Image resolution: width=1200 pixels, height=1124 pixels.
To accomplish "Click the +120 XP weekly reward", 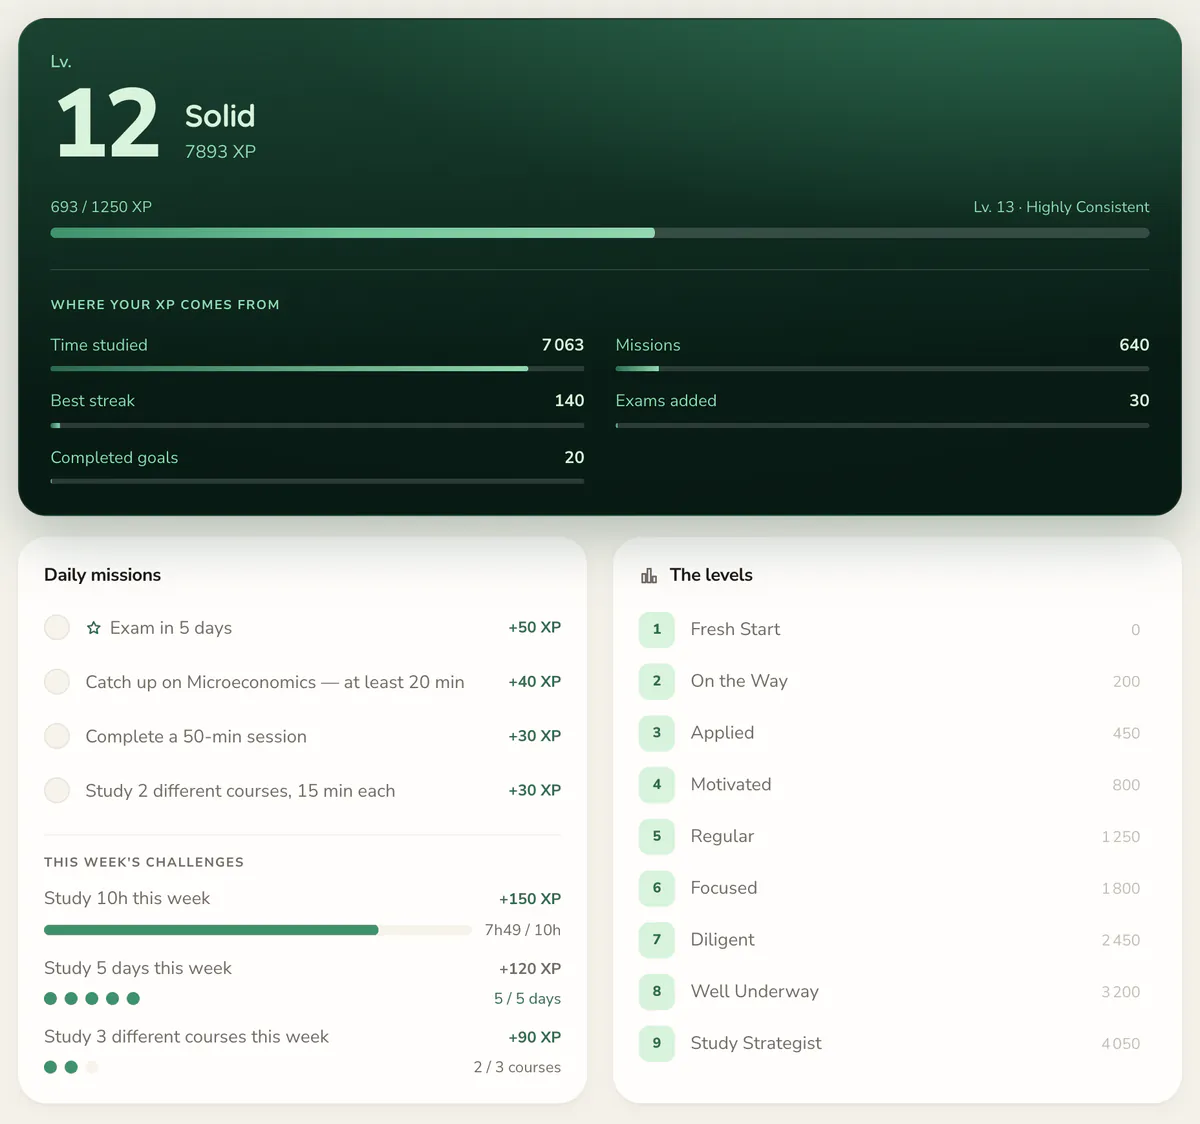I will 530,969.
